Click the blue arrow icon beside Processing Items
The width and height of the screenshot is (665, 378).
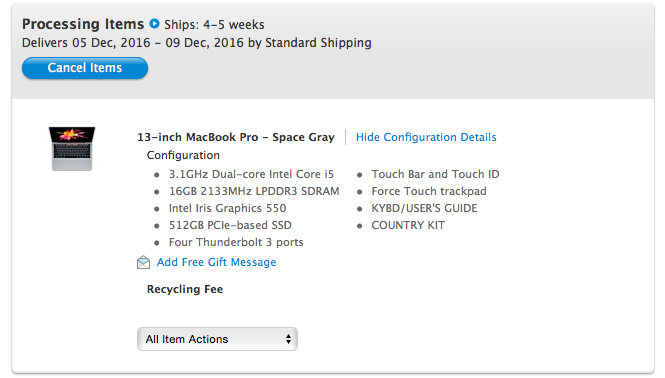tap(154, 24)
